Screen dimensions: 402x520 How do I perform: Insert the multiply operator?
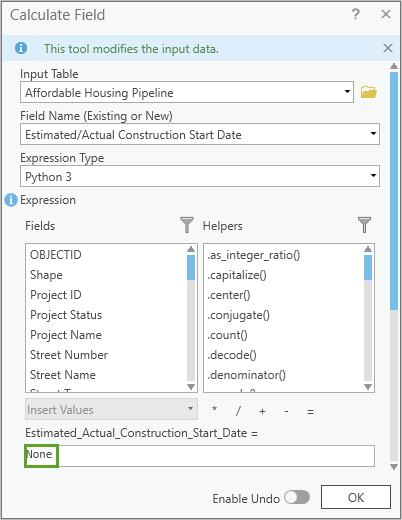tap(214, 410)
